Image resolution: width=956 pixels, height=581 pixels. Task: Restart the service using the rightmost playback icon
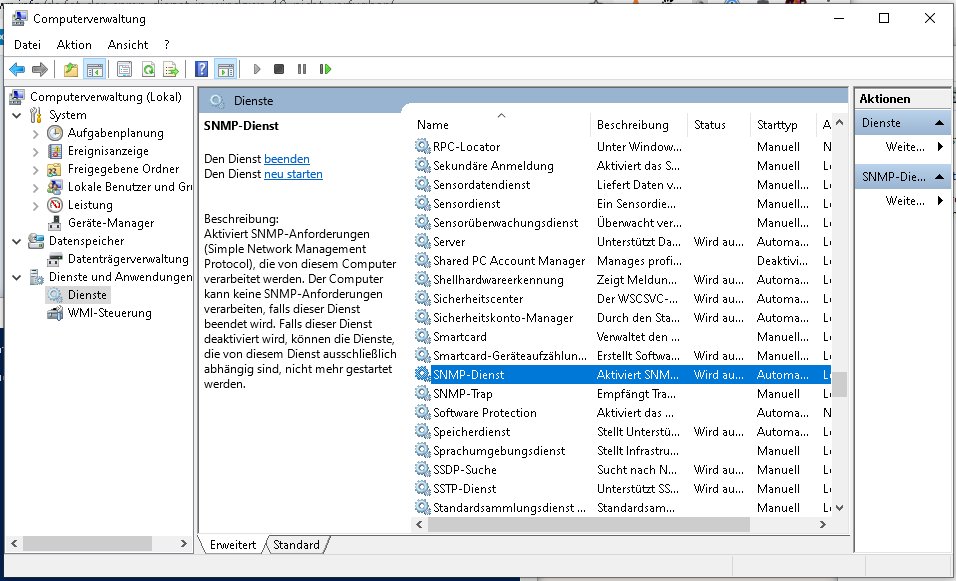pos(325,68)
